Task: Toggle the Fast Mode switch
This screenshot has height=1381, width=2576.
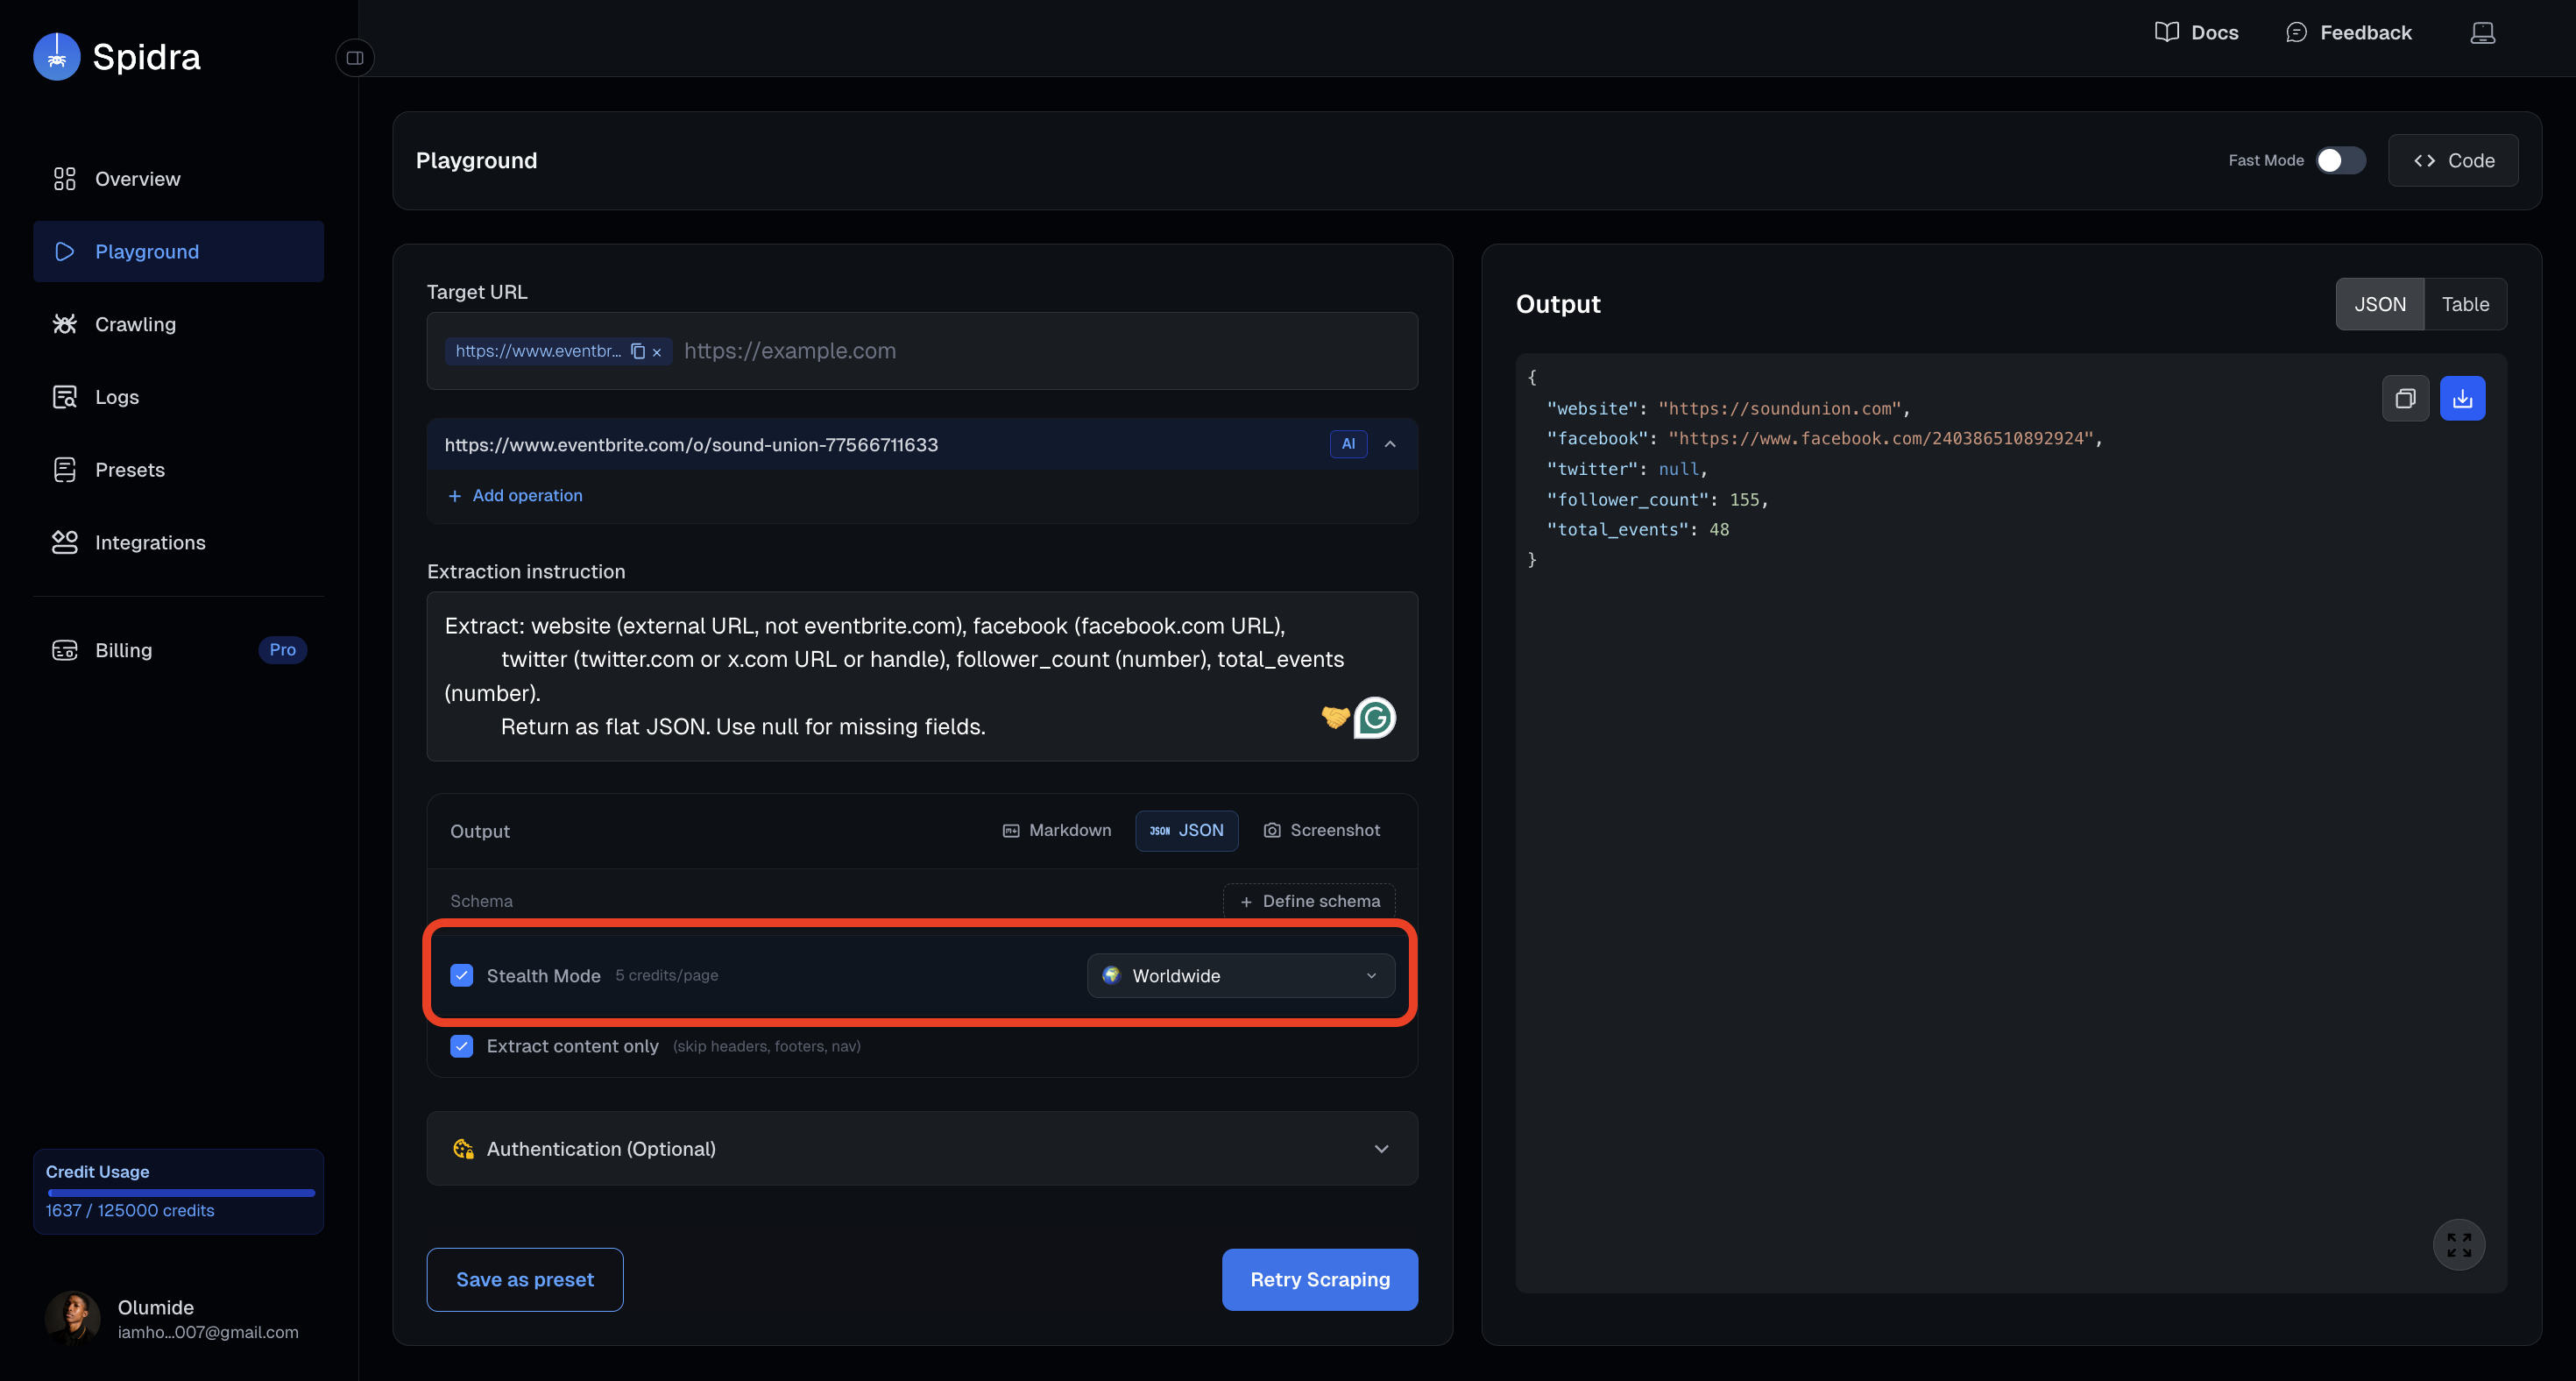Action: pos(2340,160)
